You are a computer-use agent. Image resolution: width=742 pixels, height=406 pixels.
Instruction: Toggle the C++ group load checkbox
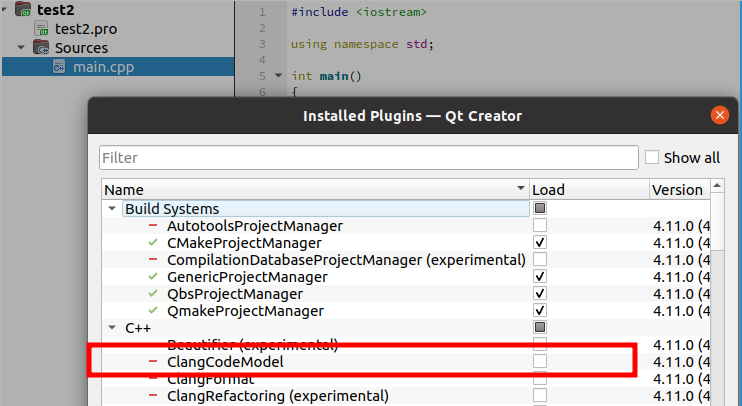tap(540, 327)
